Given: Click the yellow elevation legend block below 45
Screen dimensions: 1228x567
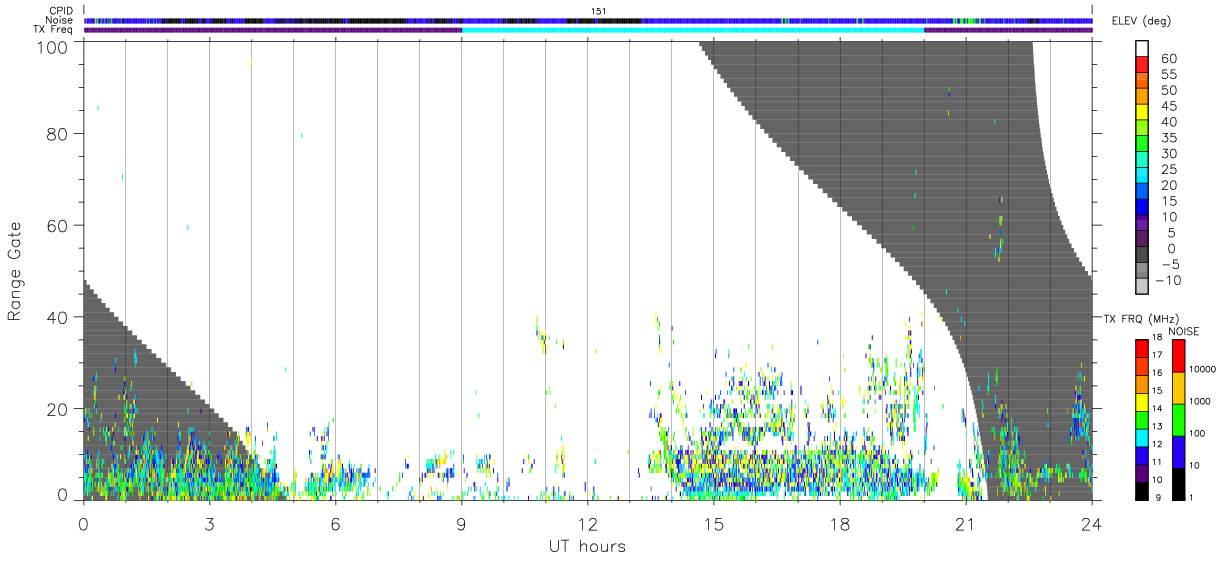Looking at the screenshot, I should [1143, 113].
